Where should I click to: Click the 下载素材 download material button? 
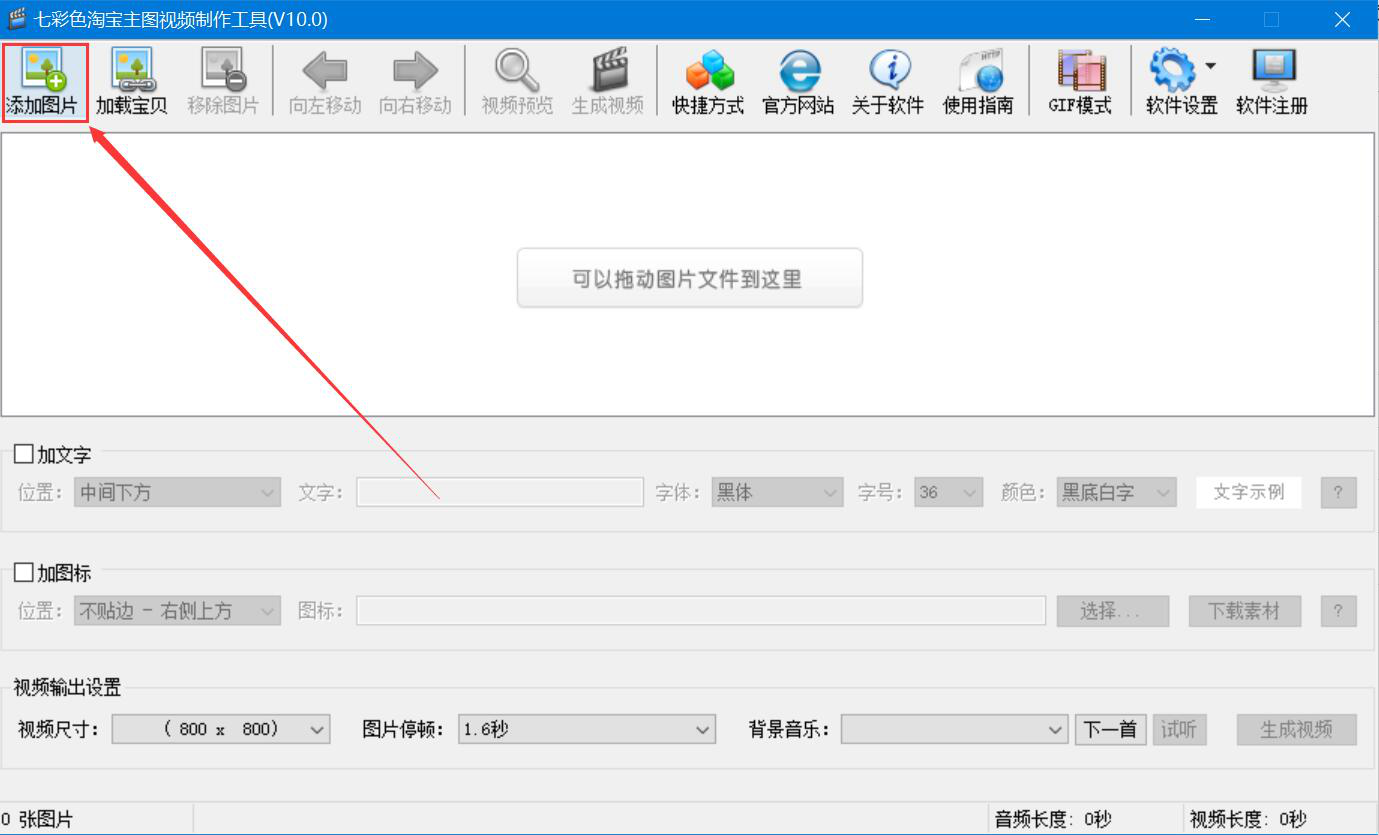[x=1245, y=610]
